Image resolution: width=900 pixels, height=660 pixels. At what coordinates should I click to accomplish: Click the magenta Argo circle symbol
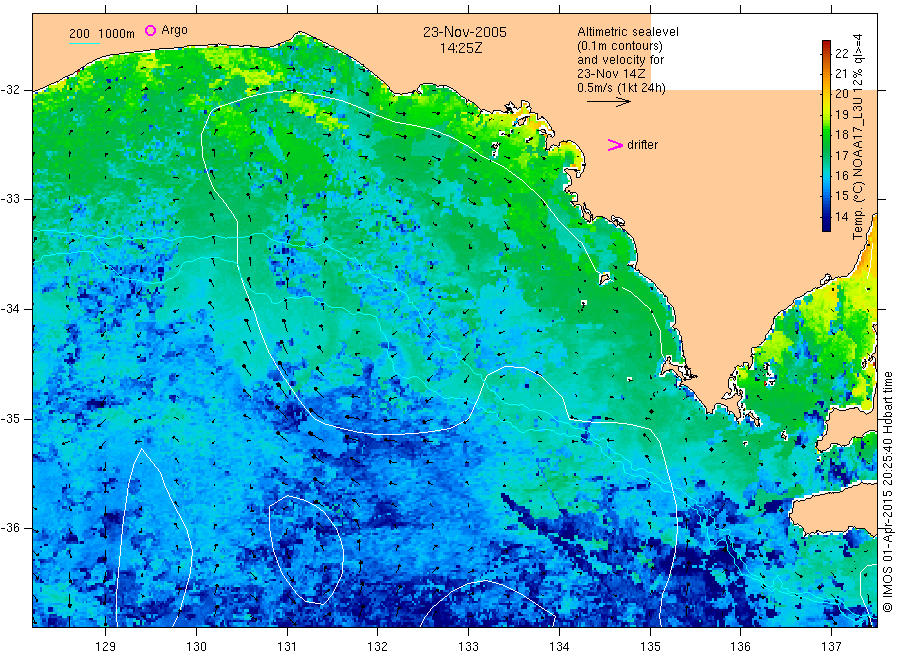tap(150, 30)
